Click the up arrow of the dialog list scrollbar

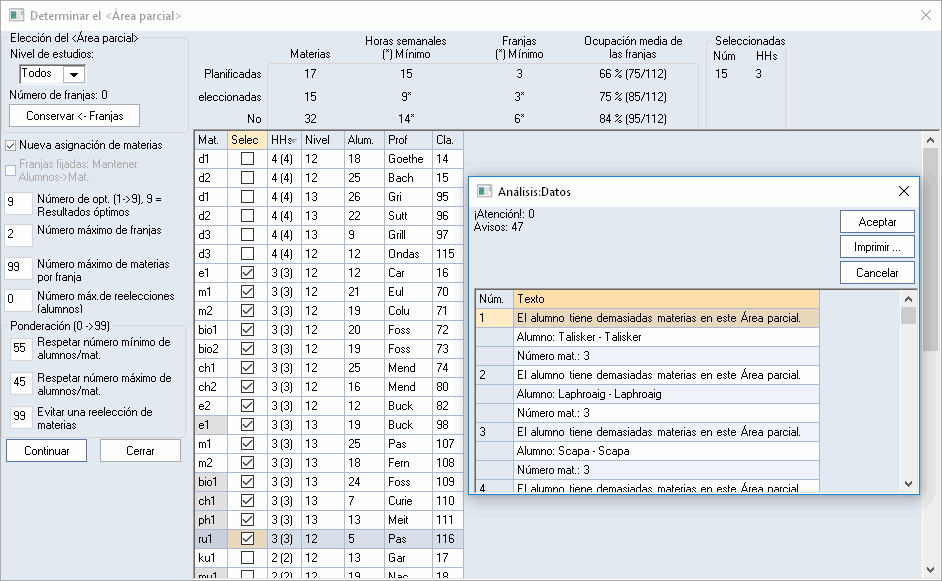point(908,299)
